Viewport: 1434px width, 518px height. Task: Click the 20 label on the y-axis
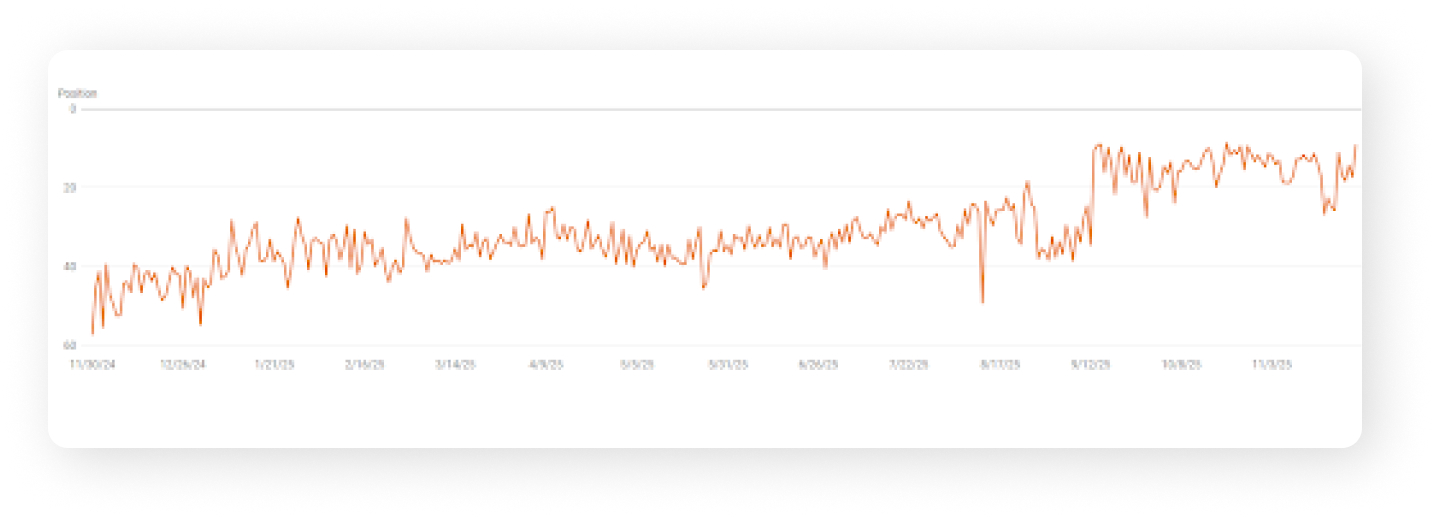71,187
